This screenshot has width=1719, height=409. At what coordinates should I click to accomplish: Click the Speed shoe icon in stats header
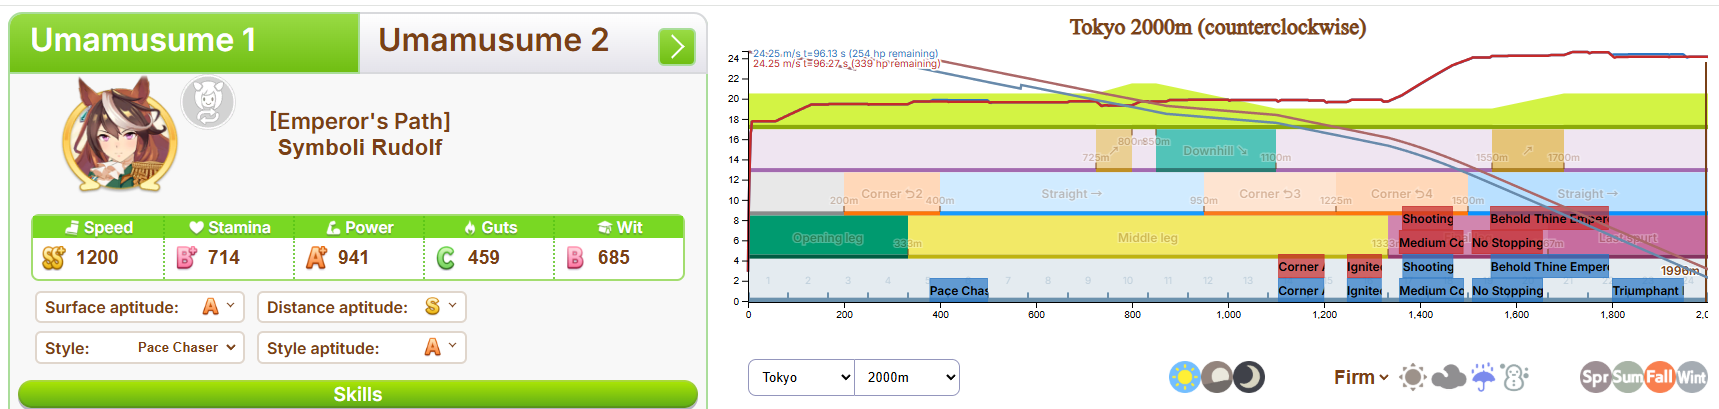click(x=72, y=227)
